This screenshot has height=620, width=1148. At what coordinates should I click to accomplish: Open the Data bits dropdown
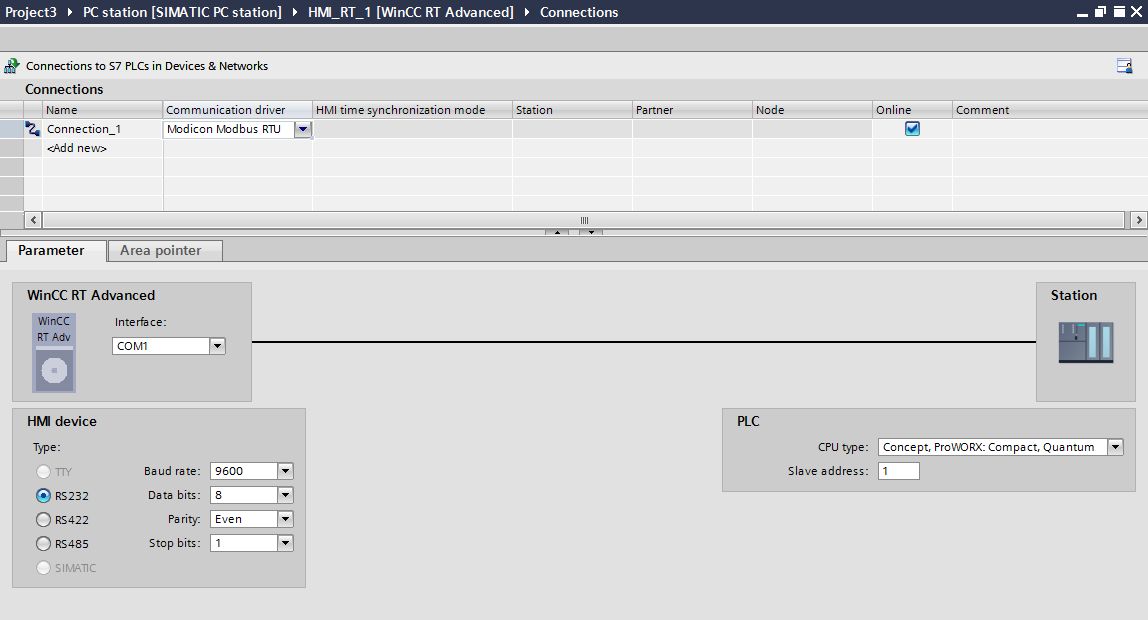(x=286, y=495)
